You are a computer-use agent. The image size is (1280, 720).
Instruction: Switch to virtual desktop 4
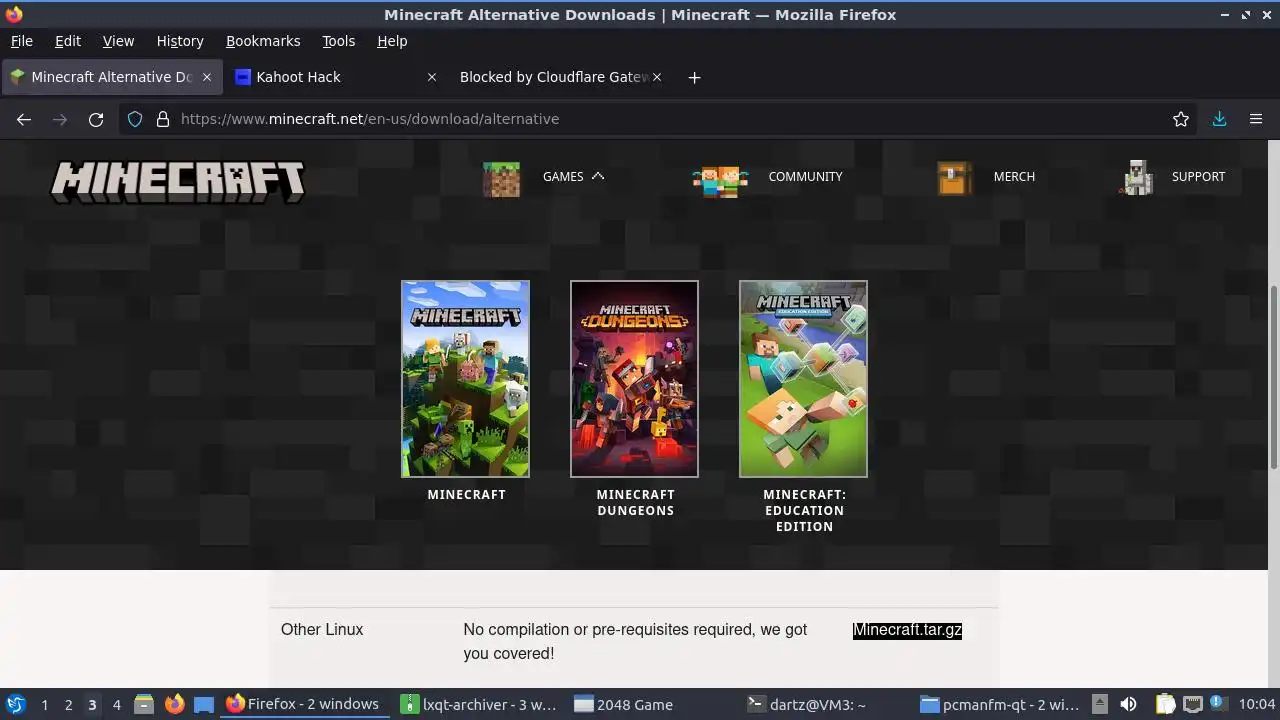coord(116,704)
